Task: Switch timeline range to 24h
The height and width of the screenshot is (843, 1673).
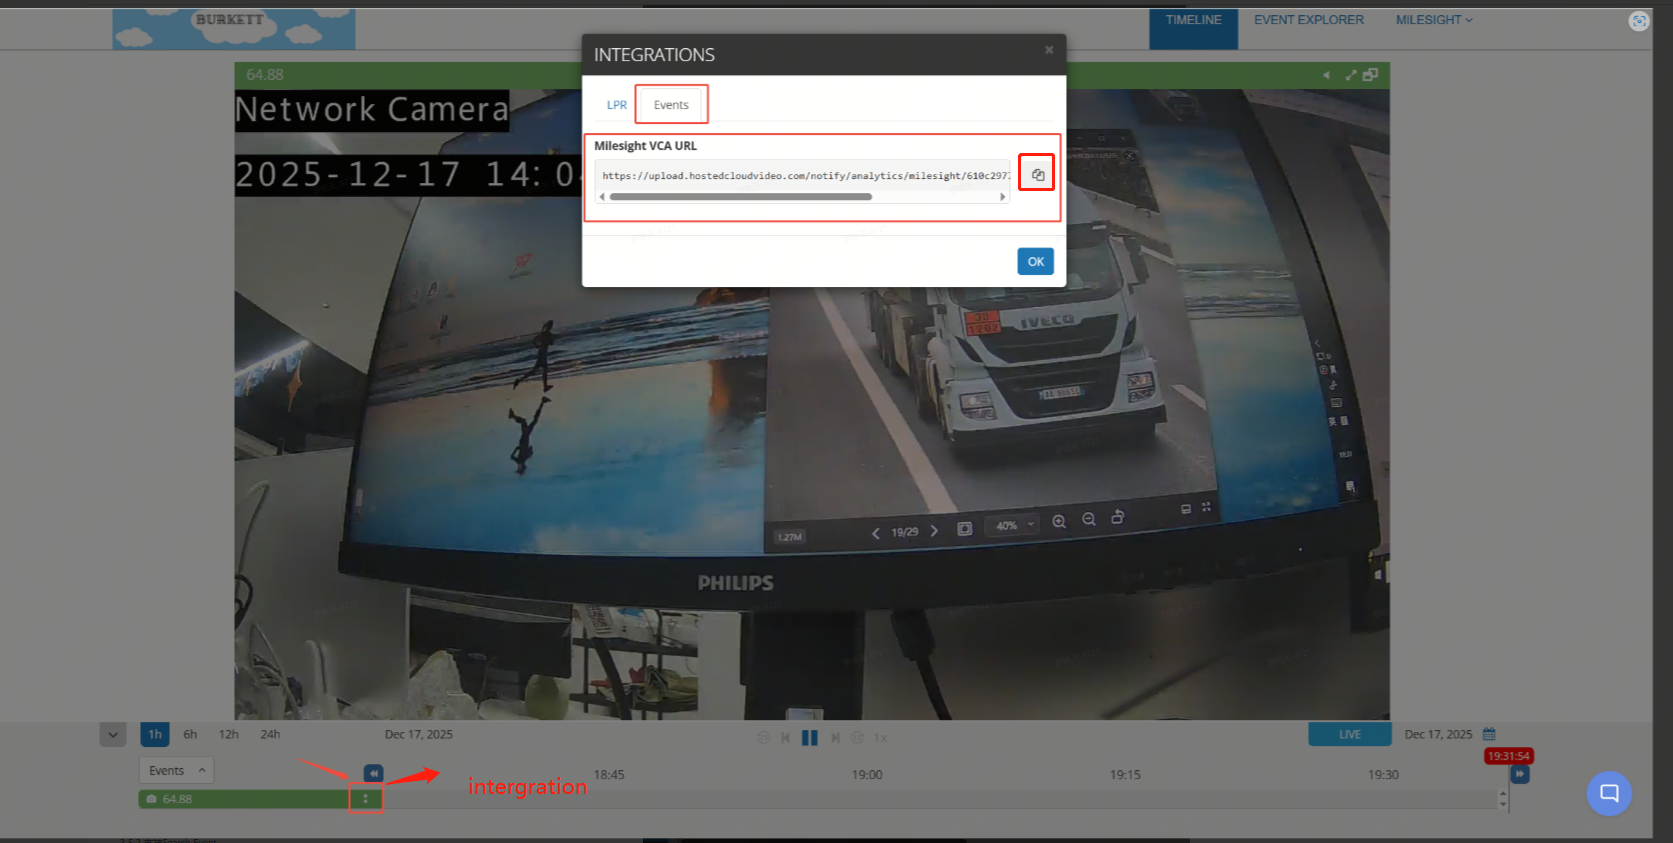Action: tap(270, 734)
